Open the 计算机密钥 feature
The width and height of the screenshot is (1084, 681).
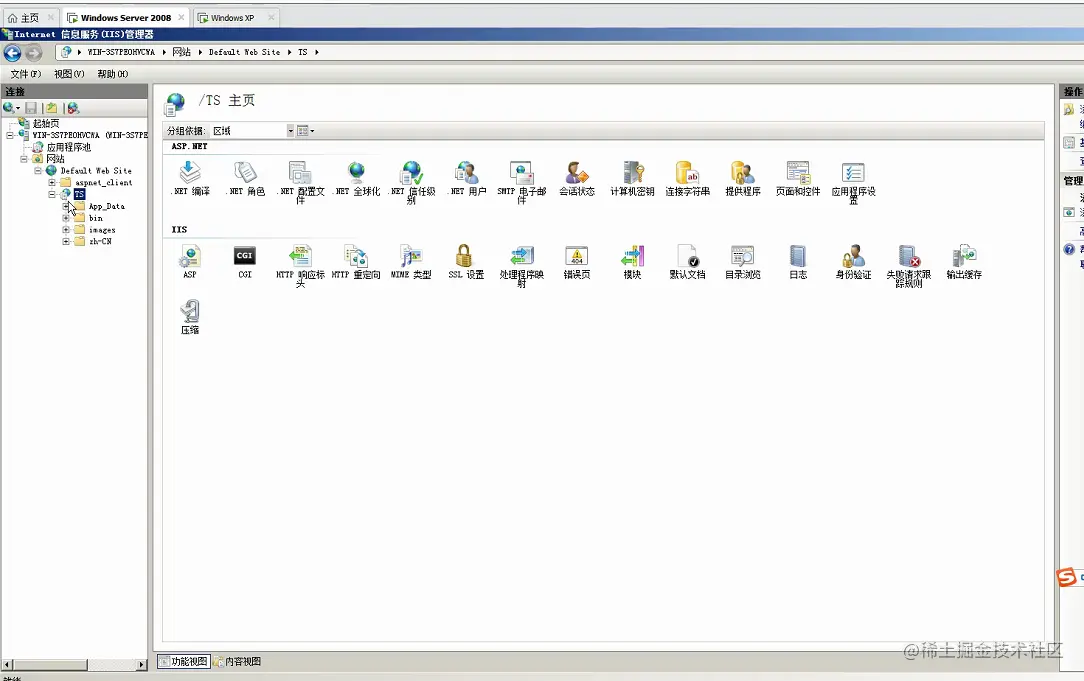click(x=633, y=178)
